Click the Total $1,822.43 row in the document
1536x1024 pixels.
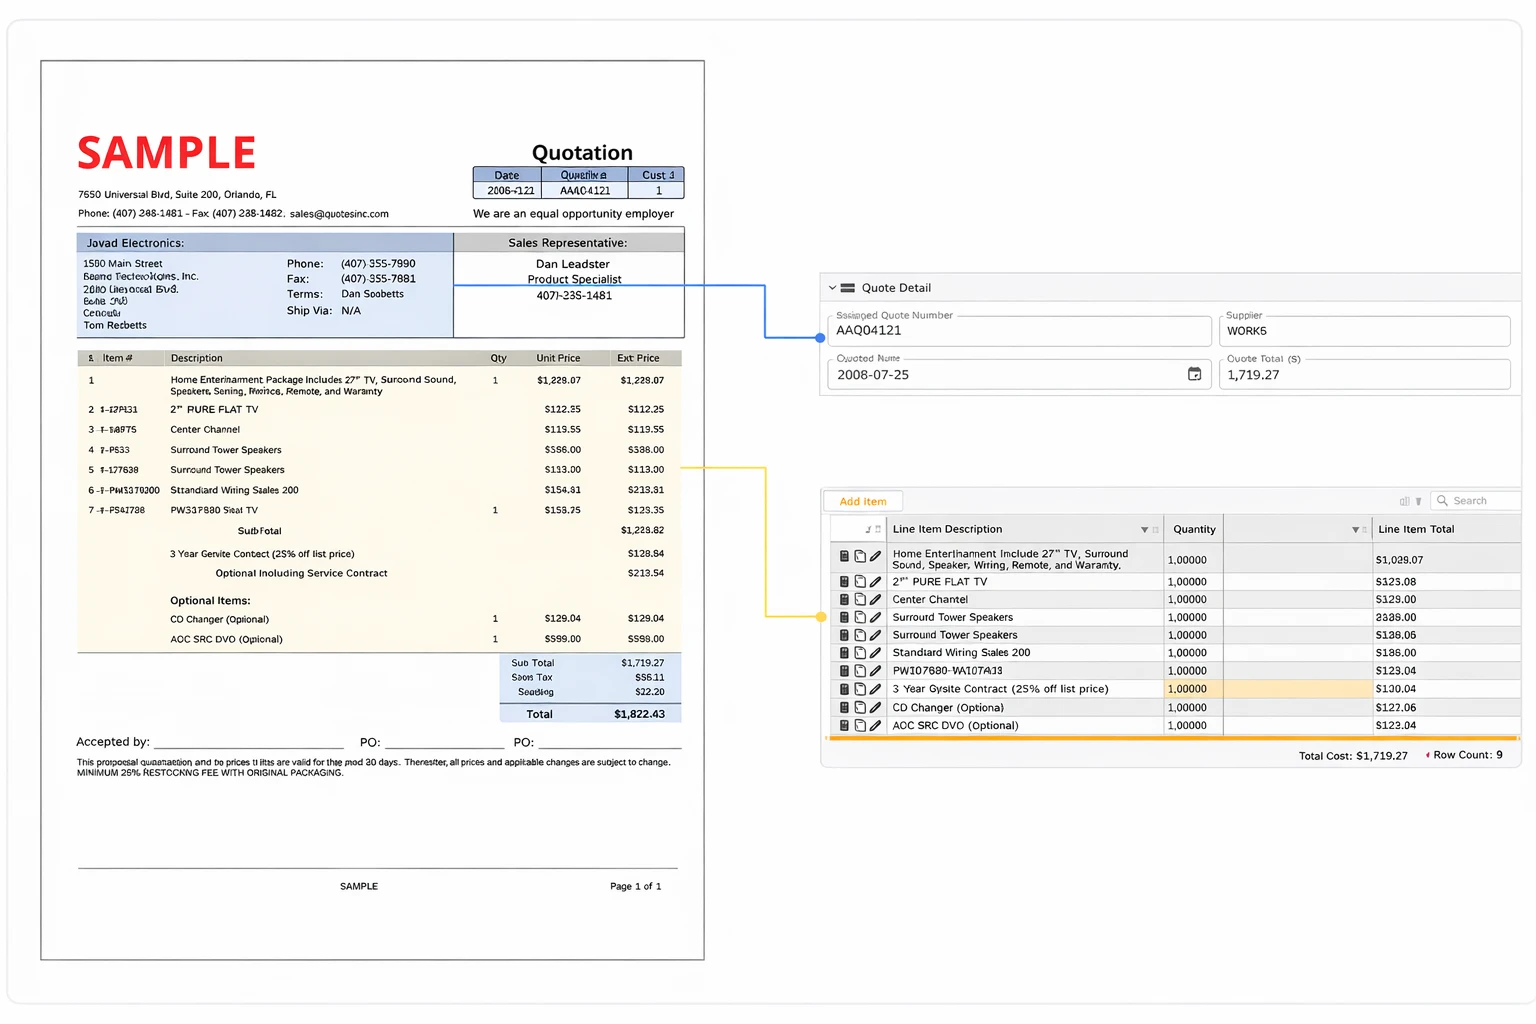[x=590, y=714]
